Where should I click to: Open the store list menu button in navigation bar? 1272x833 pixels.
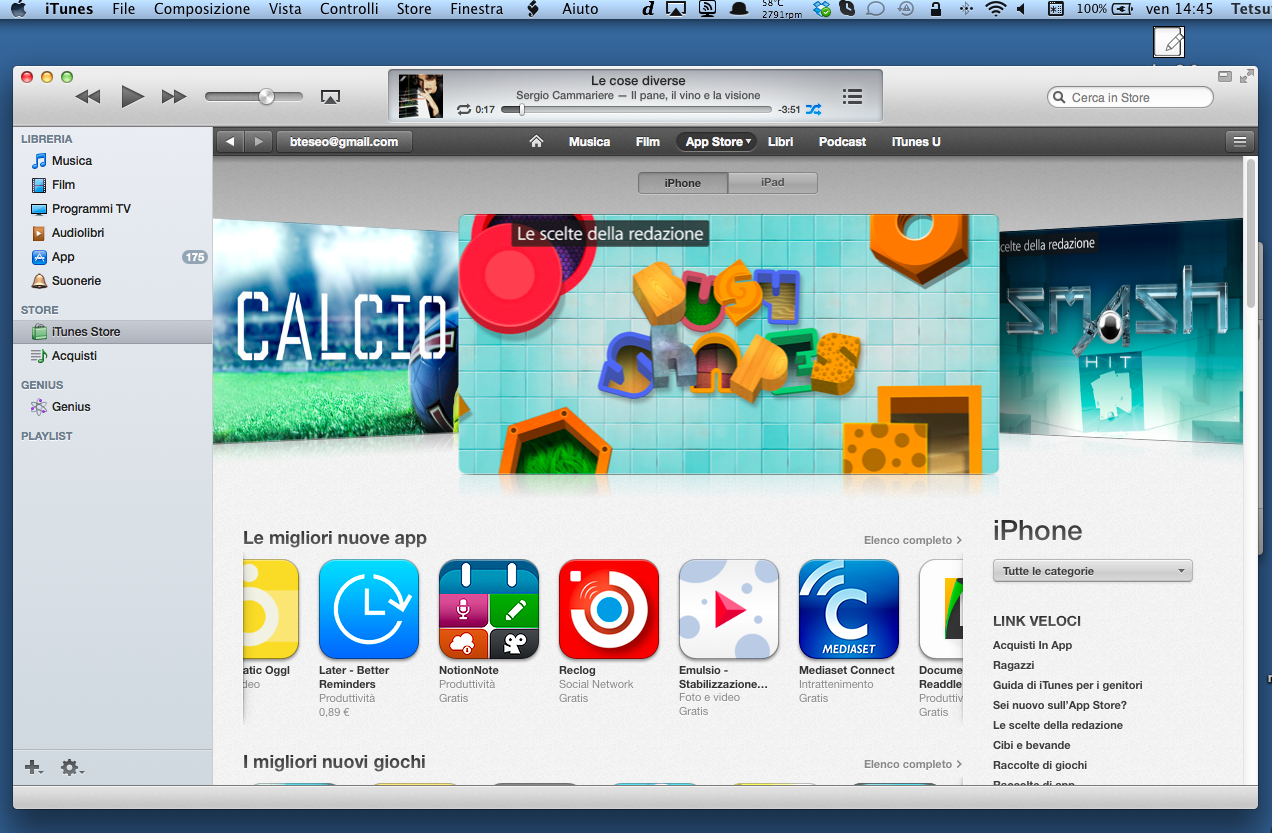1241,142
